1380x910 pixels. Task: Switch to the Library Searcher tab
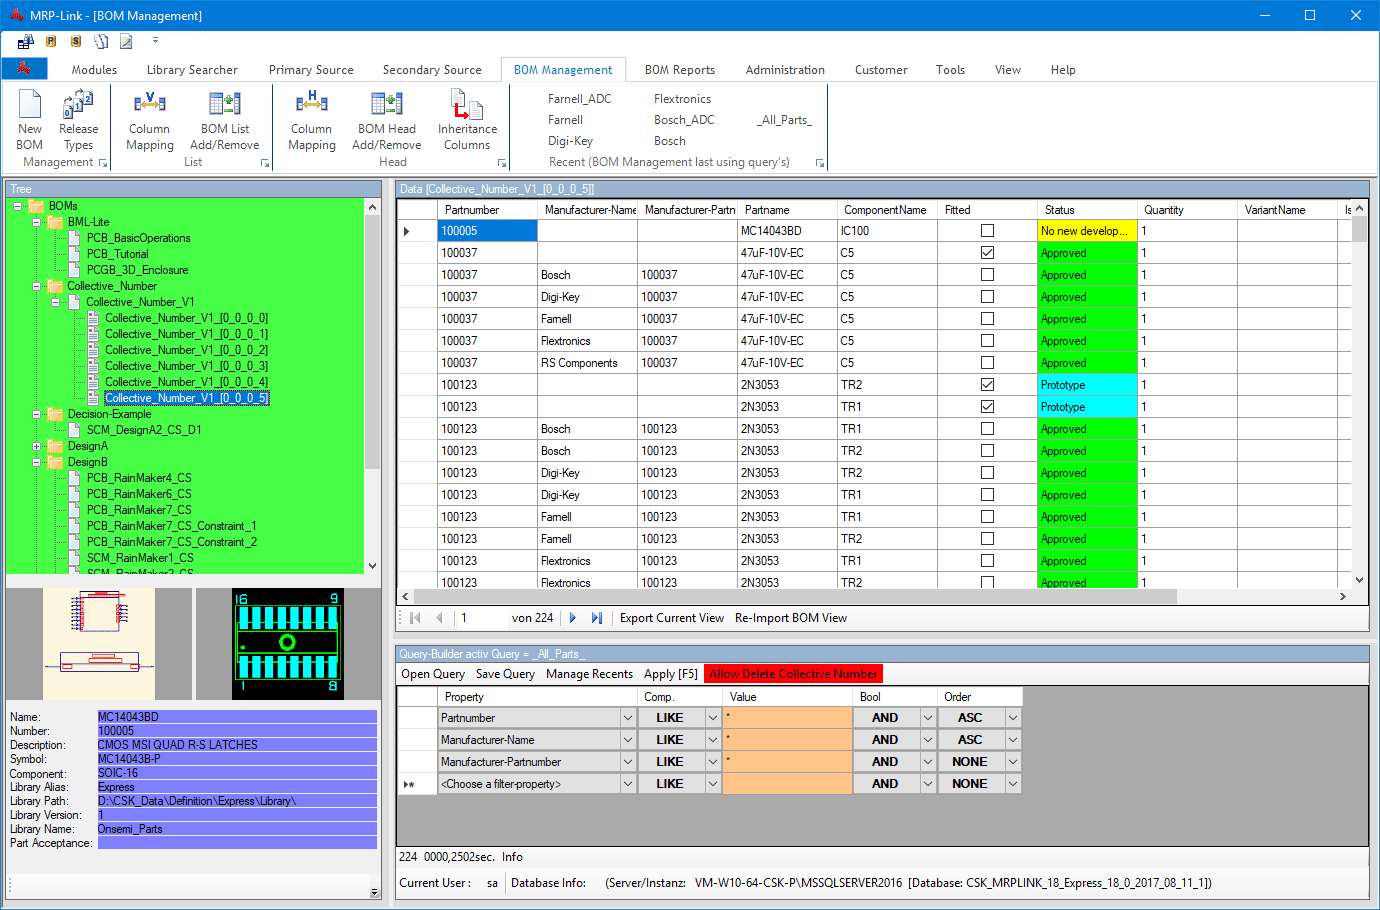(x=192, y=70)
